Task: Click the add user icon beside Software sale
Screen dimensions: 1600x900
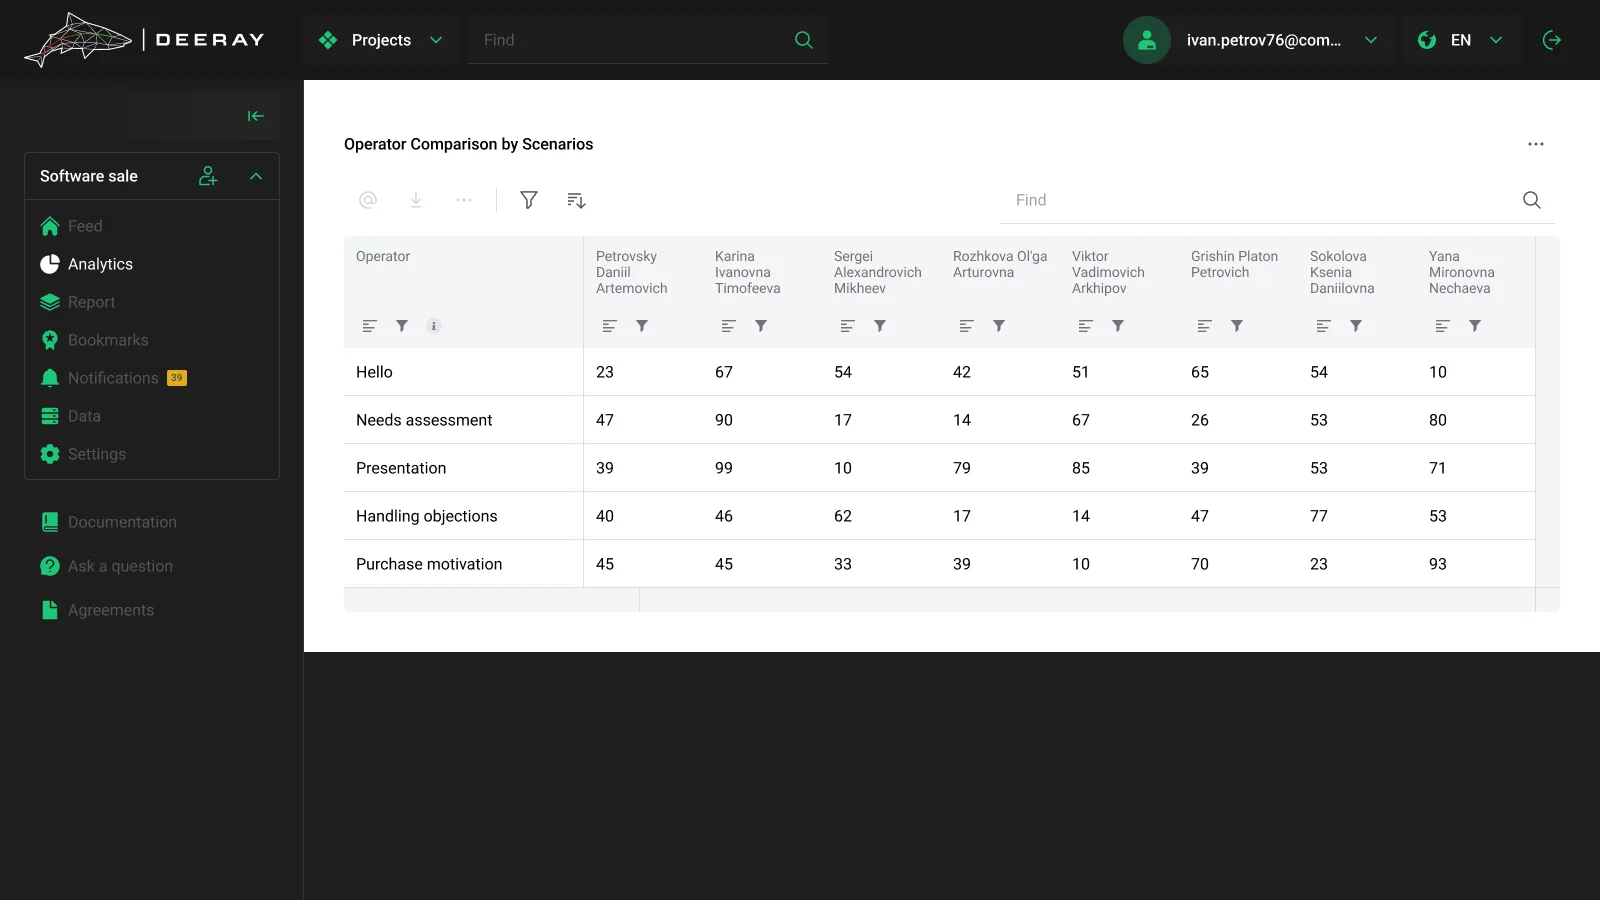Action: coord(208,176)
